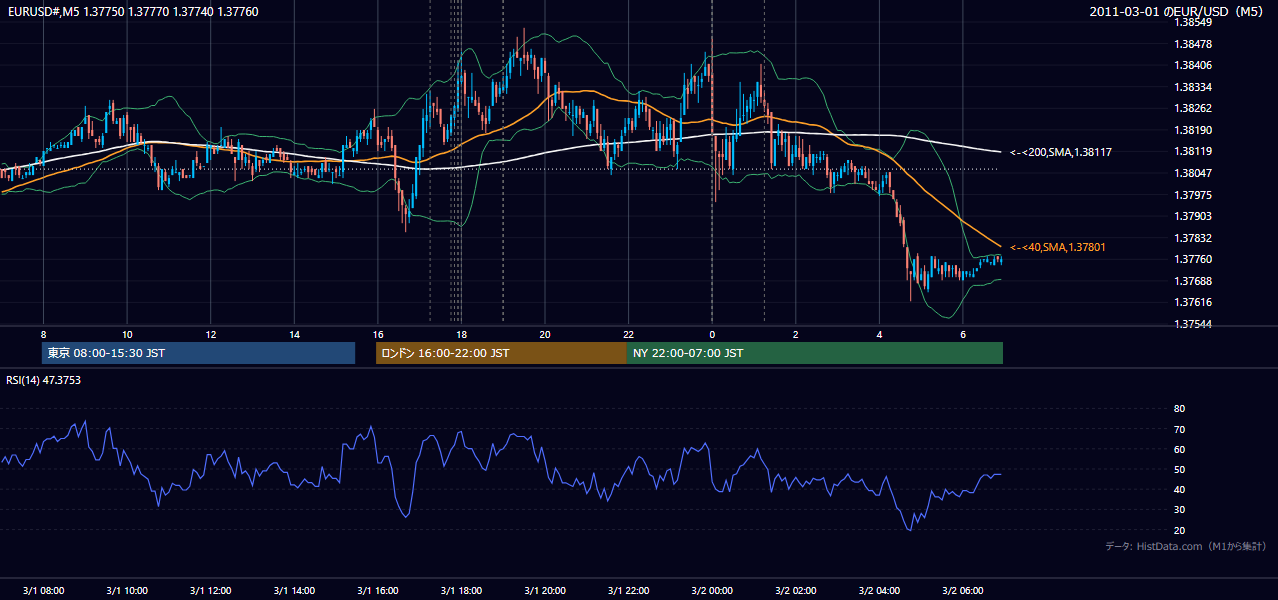Click RSI scale level 60
The height and width of the screenshot is (600, 1278).
tap(1179, 449)
